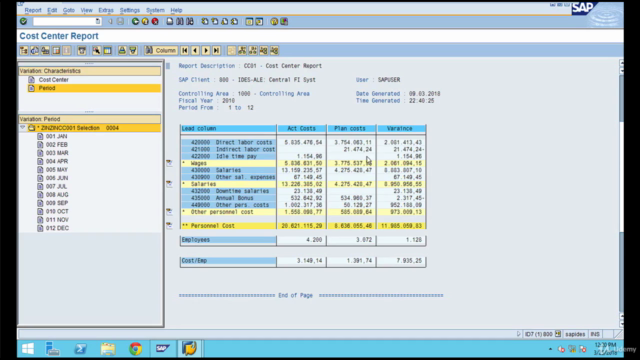This screenshot has height=360, width=640.
Task: Click the green checkmark Enter icon
Action: pyautogui.click(x=23, y=21)
